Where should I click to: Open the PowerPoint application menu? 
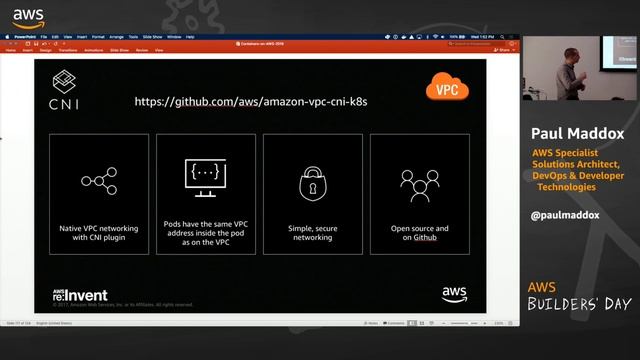point(25,37)
